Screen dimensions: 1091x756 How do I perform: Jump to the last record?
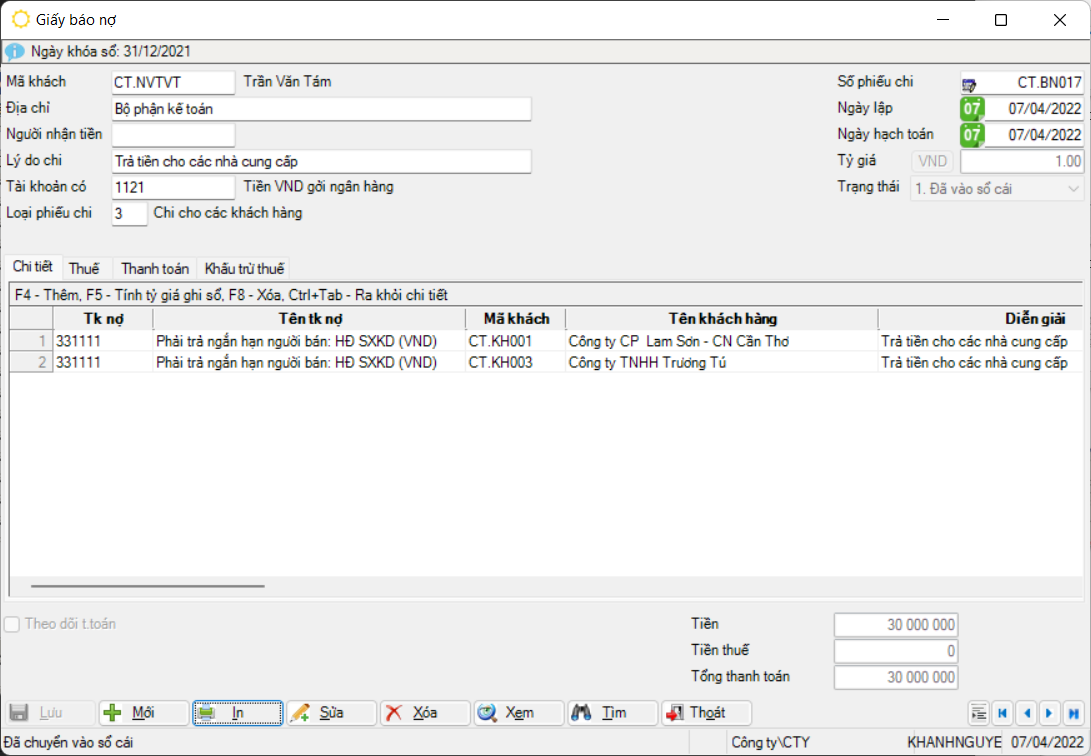click(x=1073, y=713)
